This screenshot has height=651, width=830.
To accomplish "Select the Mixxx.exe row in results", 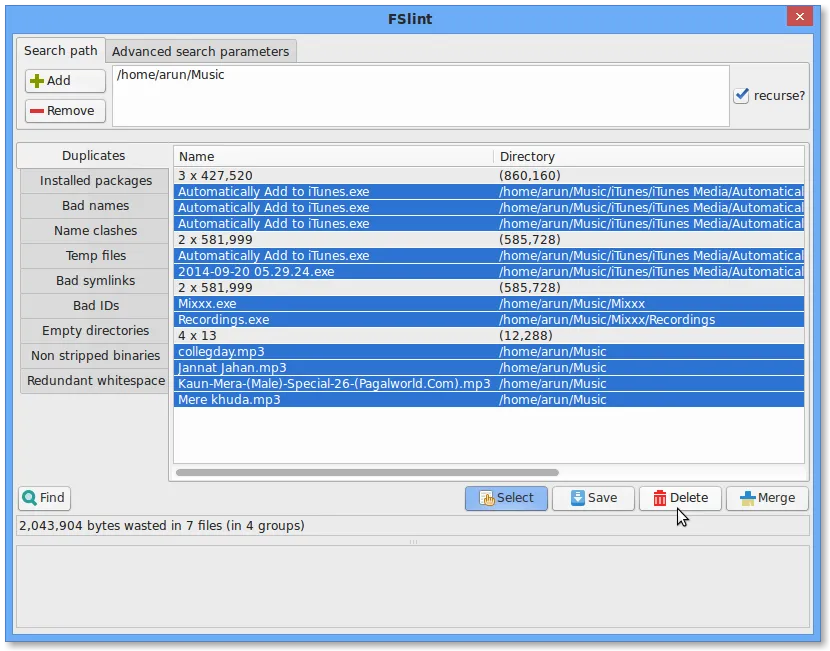I will 300,303.
